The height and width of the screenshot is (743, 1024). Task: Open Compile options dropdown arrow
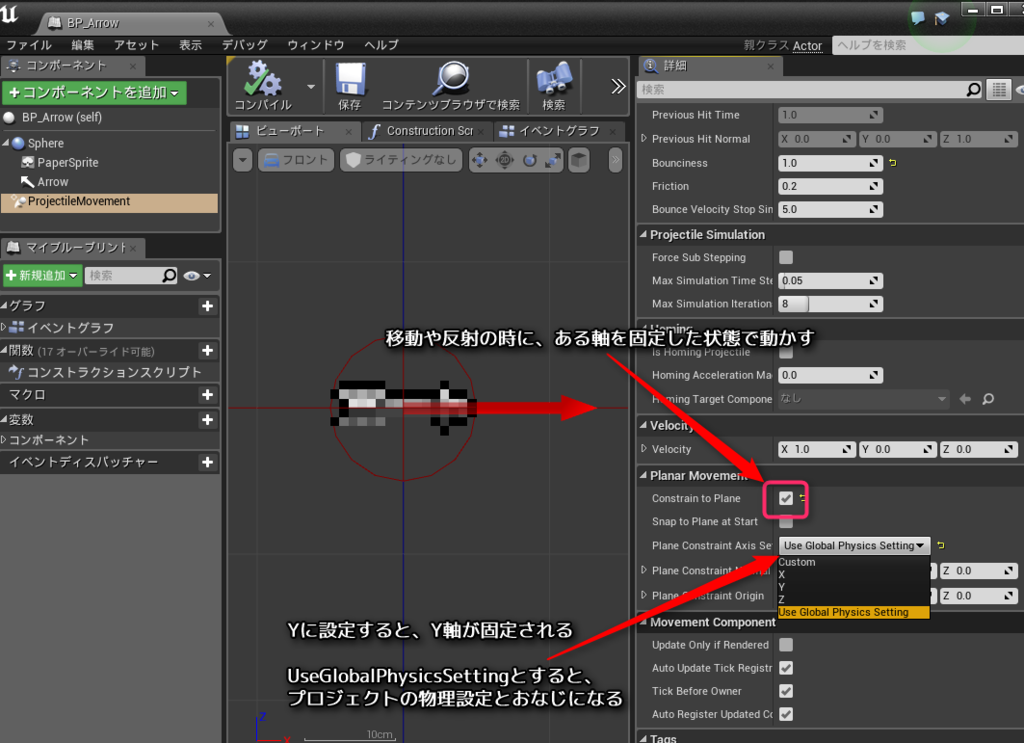pyautogui.click(x=311, y=86)
